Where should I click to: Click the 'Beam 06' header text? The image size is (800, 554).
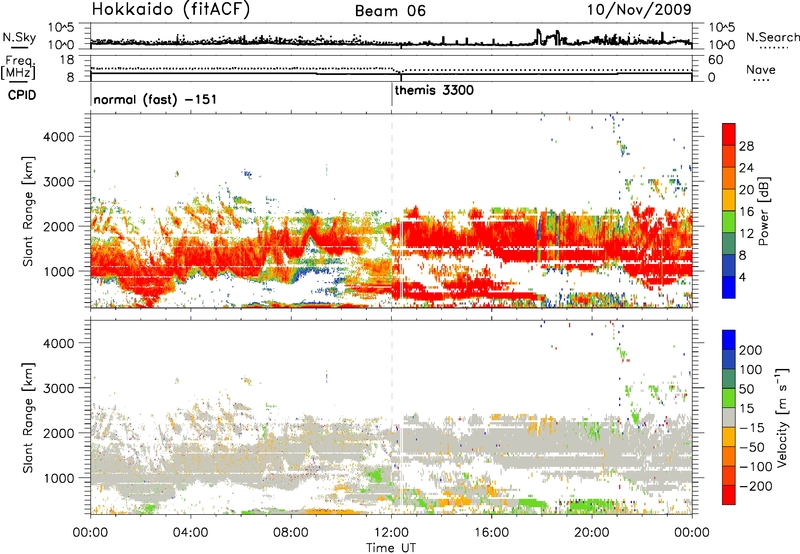point(390,11)
